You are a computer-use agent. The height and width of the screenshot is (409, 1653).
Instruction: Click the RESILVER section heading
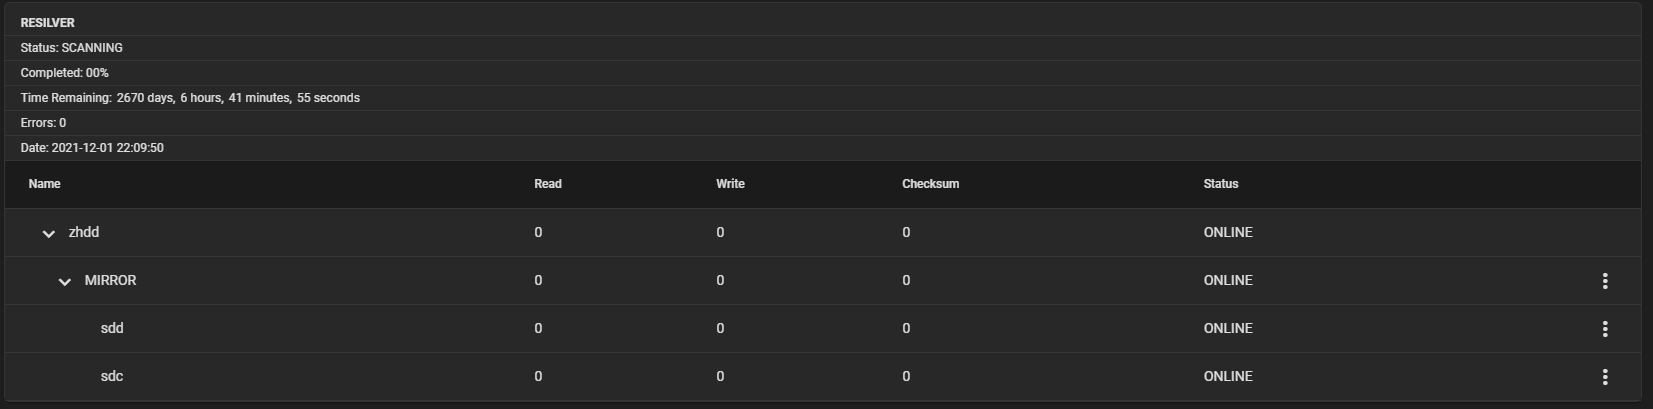coord(47,22)
